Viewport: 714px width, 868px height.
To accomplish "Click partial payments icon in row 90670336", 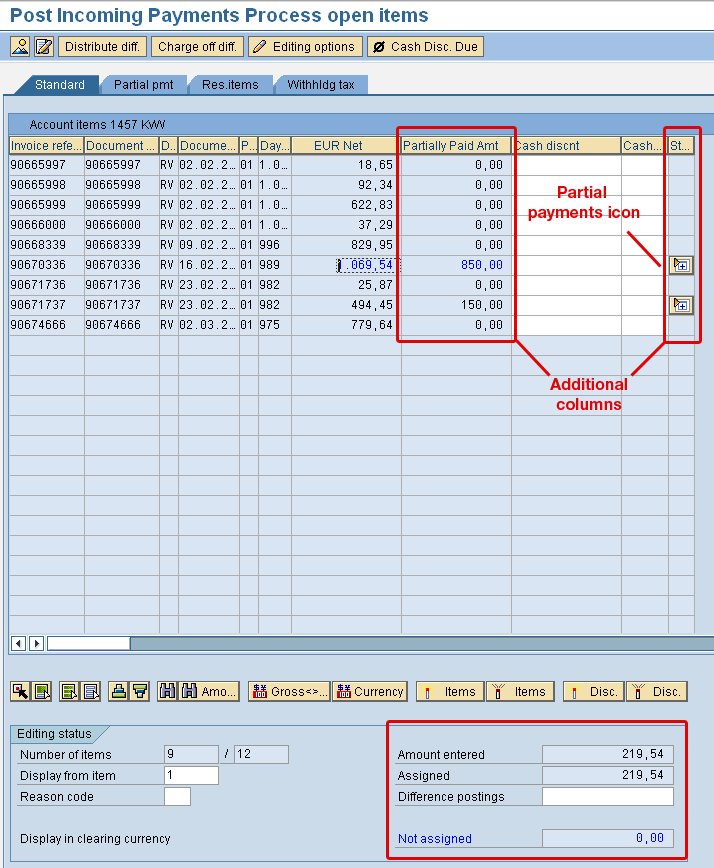I will tap(681, 265).
